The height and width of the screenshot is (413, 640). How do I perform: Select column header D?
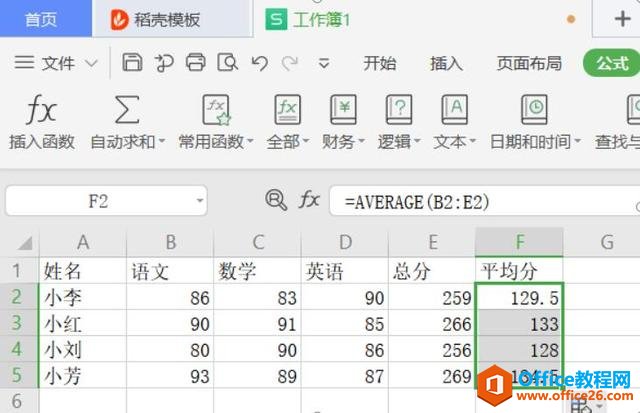(x=345, y=242)
